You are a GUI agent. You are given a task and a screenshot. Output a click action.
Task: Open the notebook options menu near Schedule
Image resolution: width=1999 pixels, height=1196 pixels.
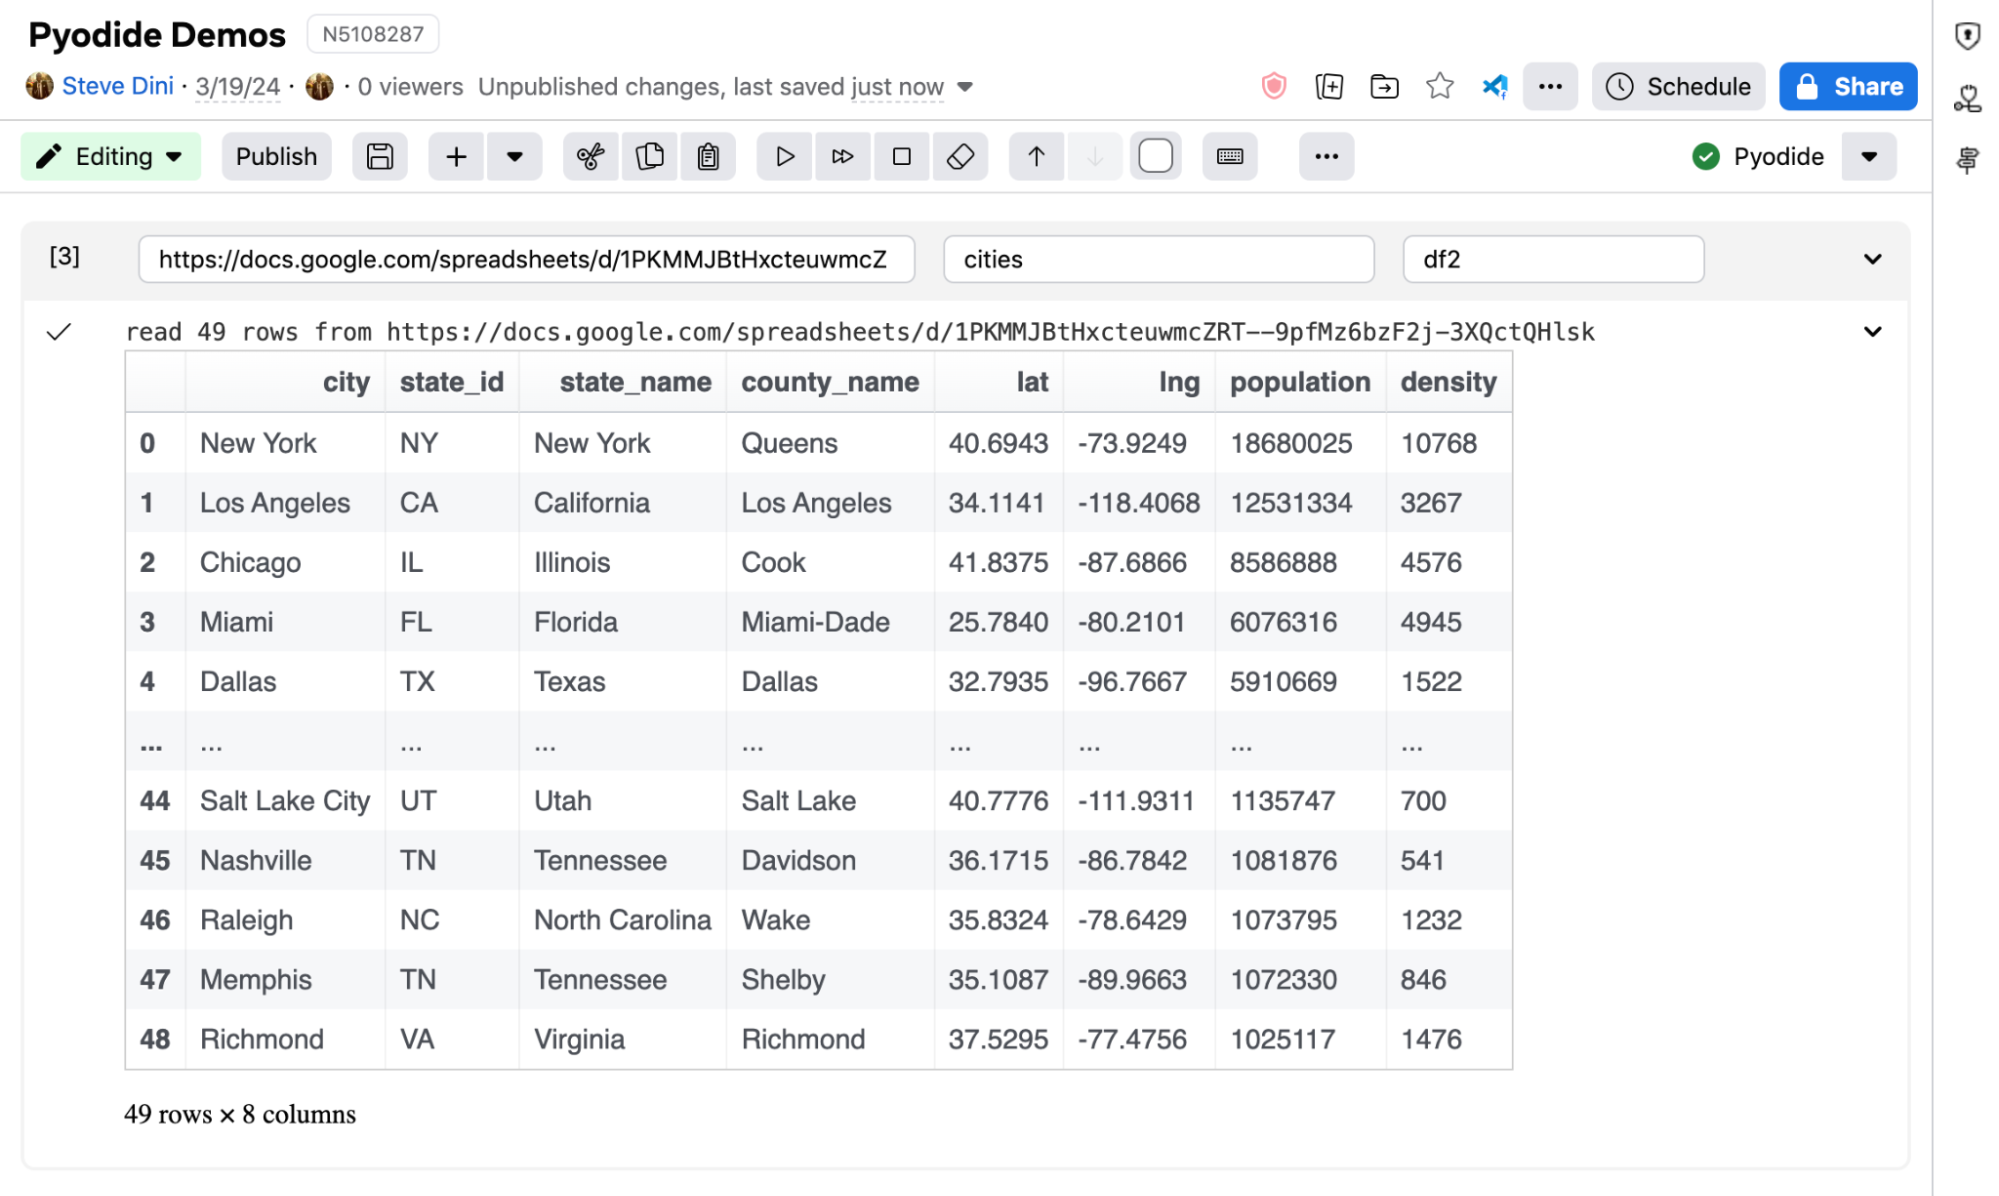[1549, 86]
